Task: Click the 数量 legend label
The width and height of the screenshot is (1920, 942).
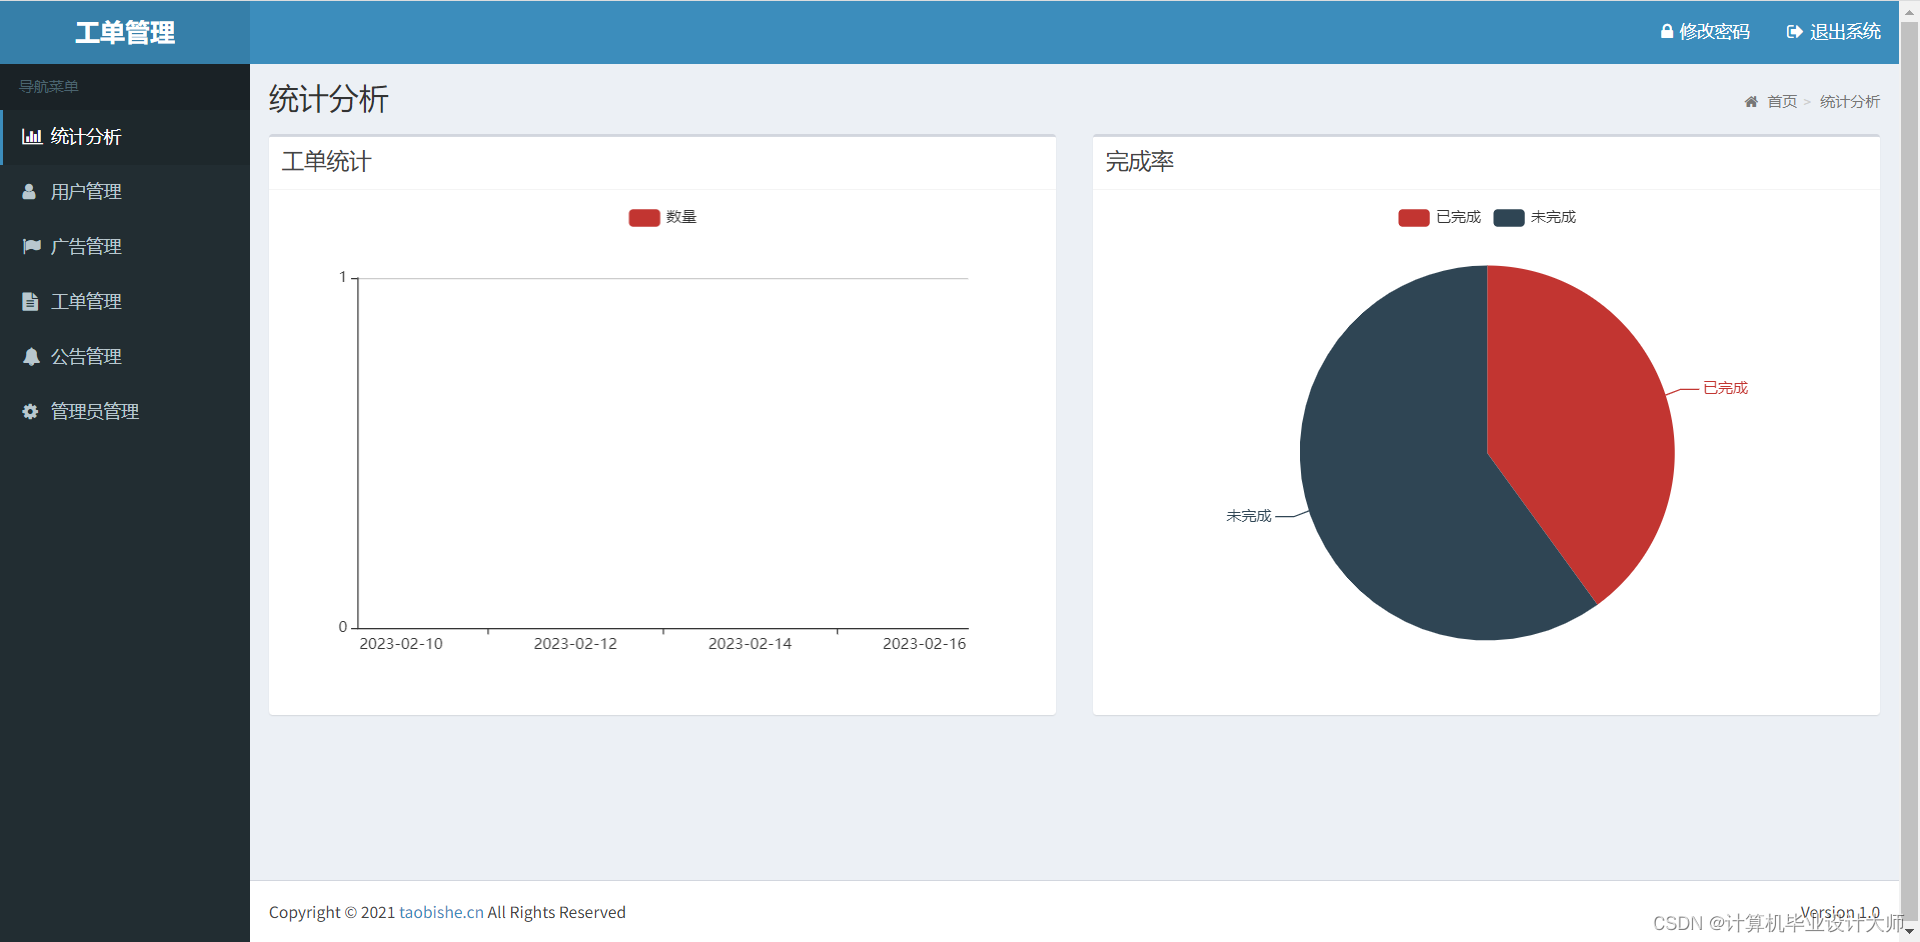Action: [681, 217]
